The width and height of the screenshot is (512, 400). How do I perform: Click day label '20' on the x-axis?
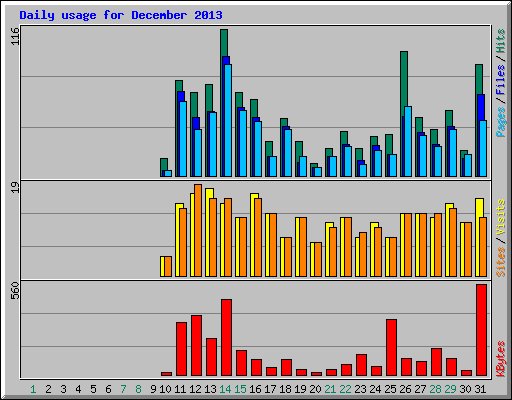coord(315,389)
